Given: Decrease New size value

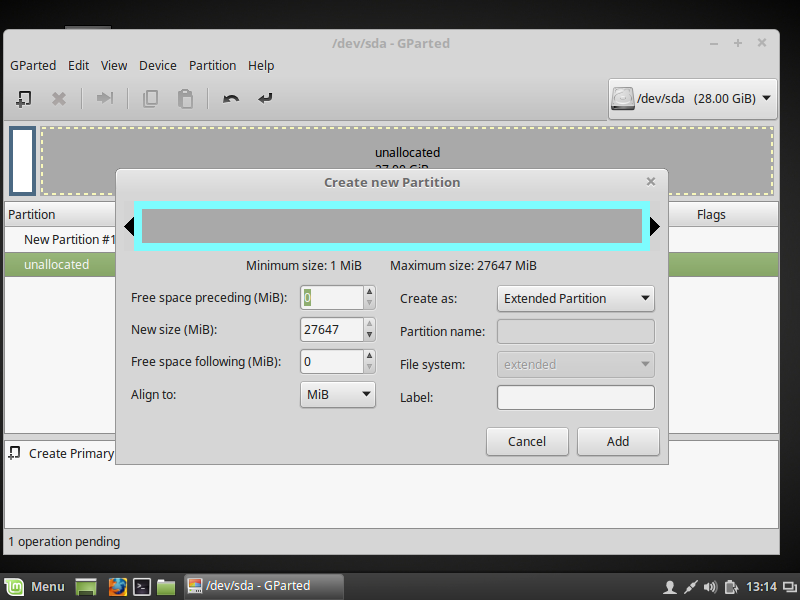Looking at the screenshot, I should (x=369, y=336).
